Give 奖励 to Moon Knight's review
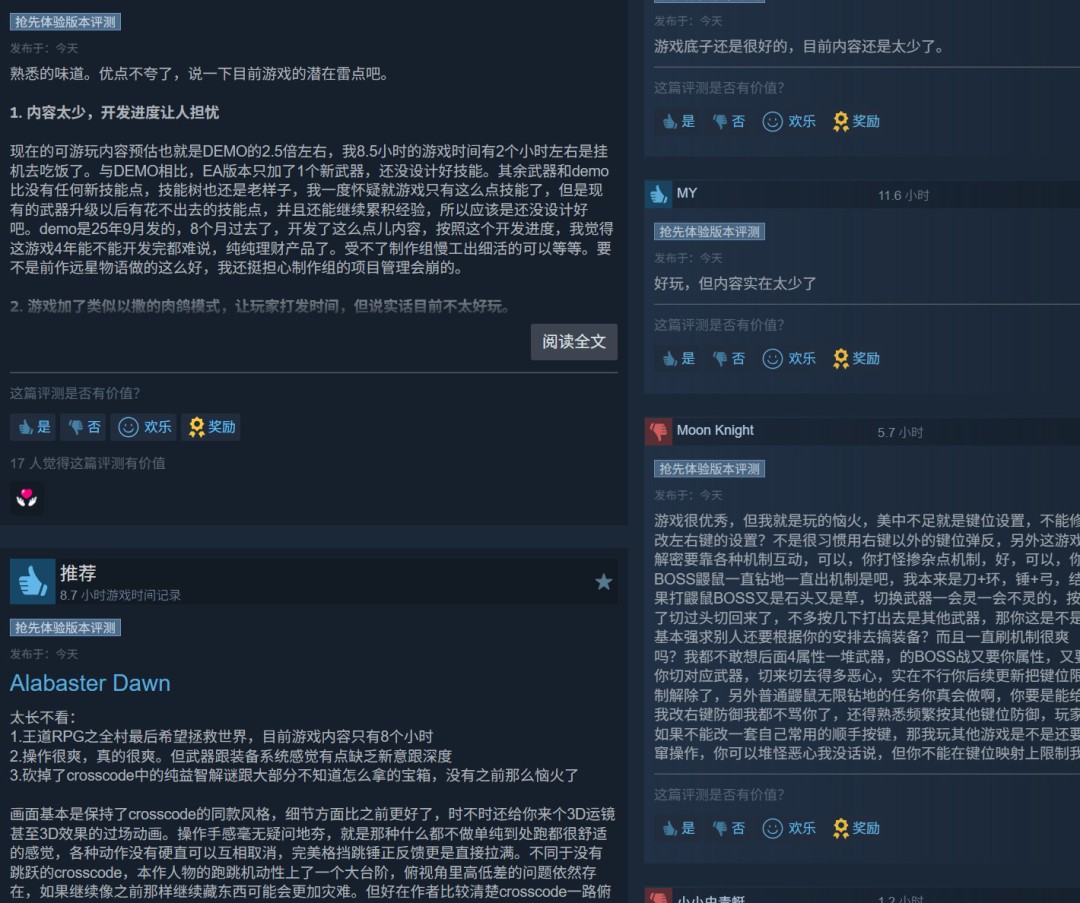Screen dimensions: 1080x903 point(855,828)
